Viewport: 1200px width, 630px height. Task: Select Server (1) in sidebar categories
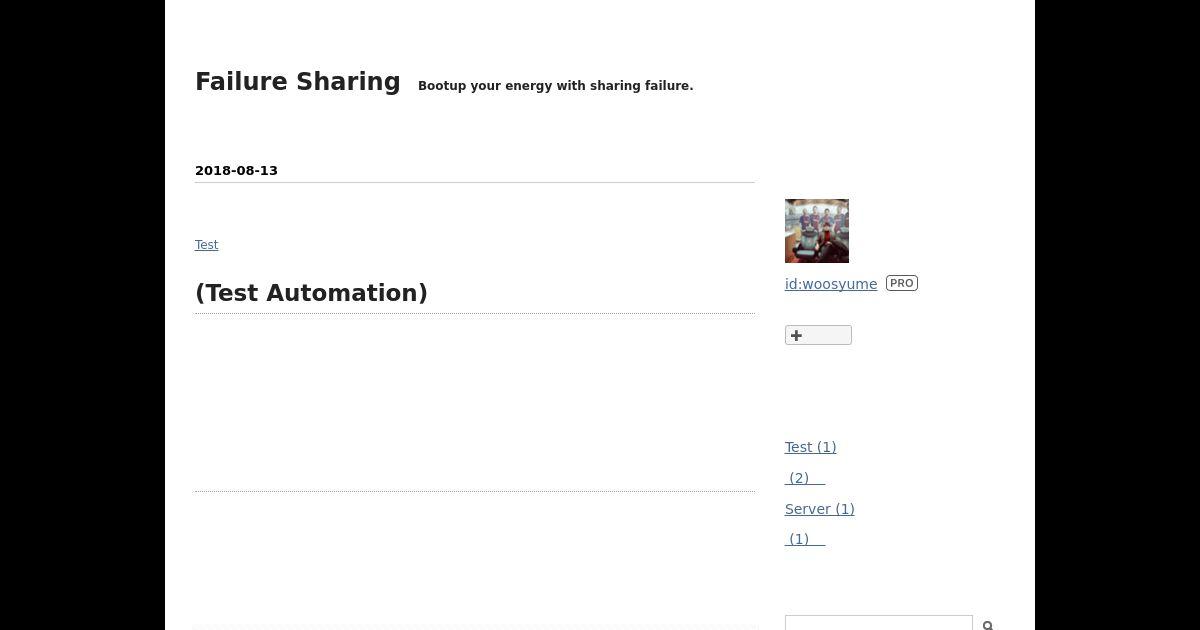[820, 509]
